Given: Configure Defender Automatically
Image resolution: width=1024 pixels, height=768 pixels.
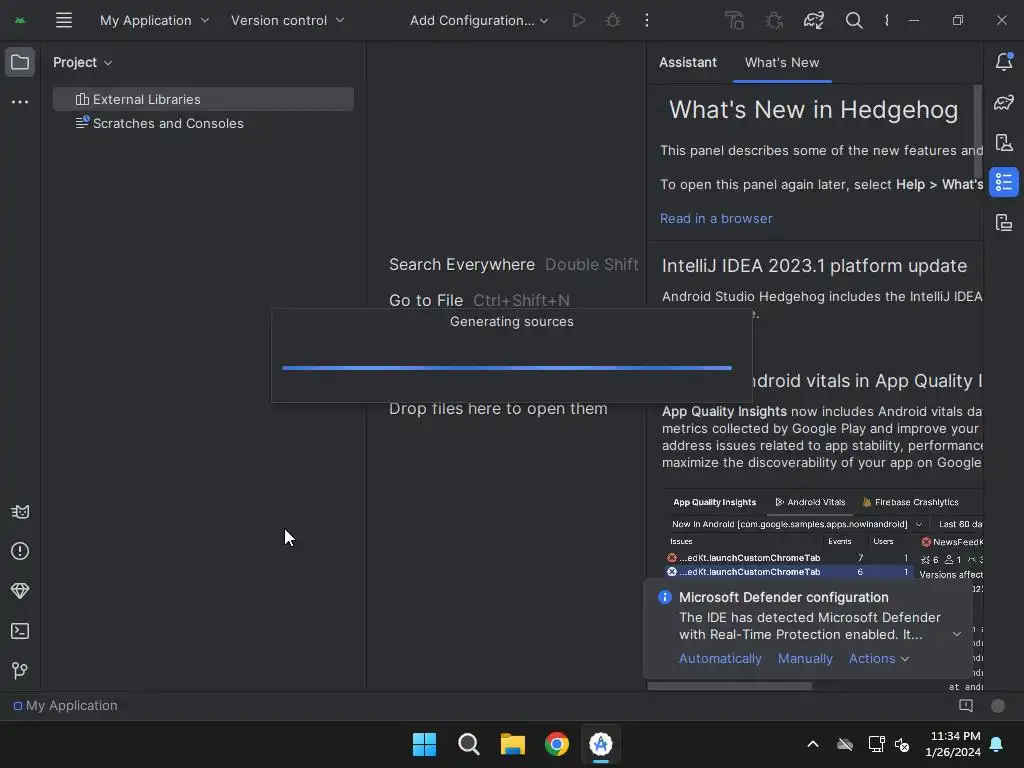Looking at the screenshot, I should [x=720, y=658].
